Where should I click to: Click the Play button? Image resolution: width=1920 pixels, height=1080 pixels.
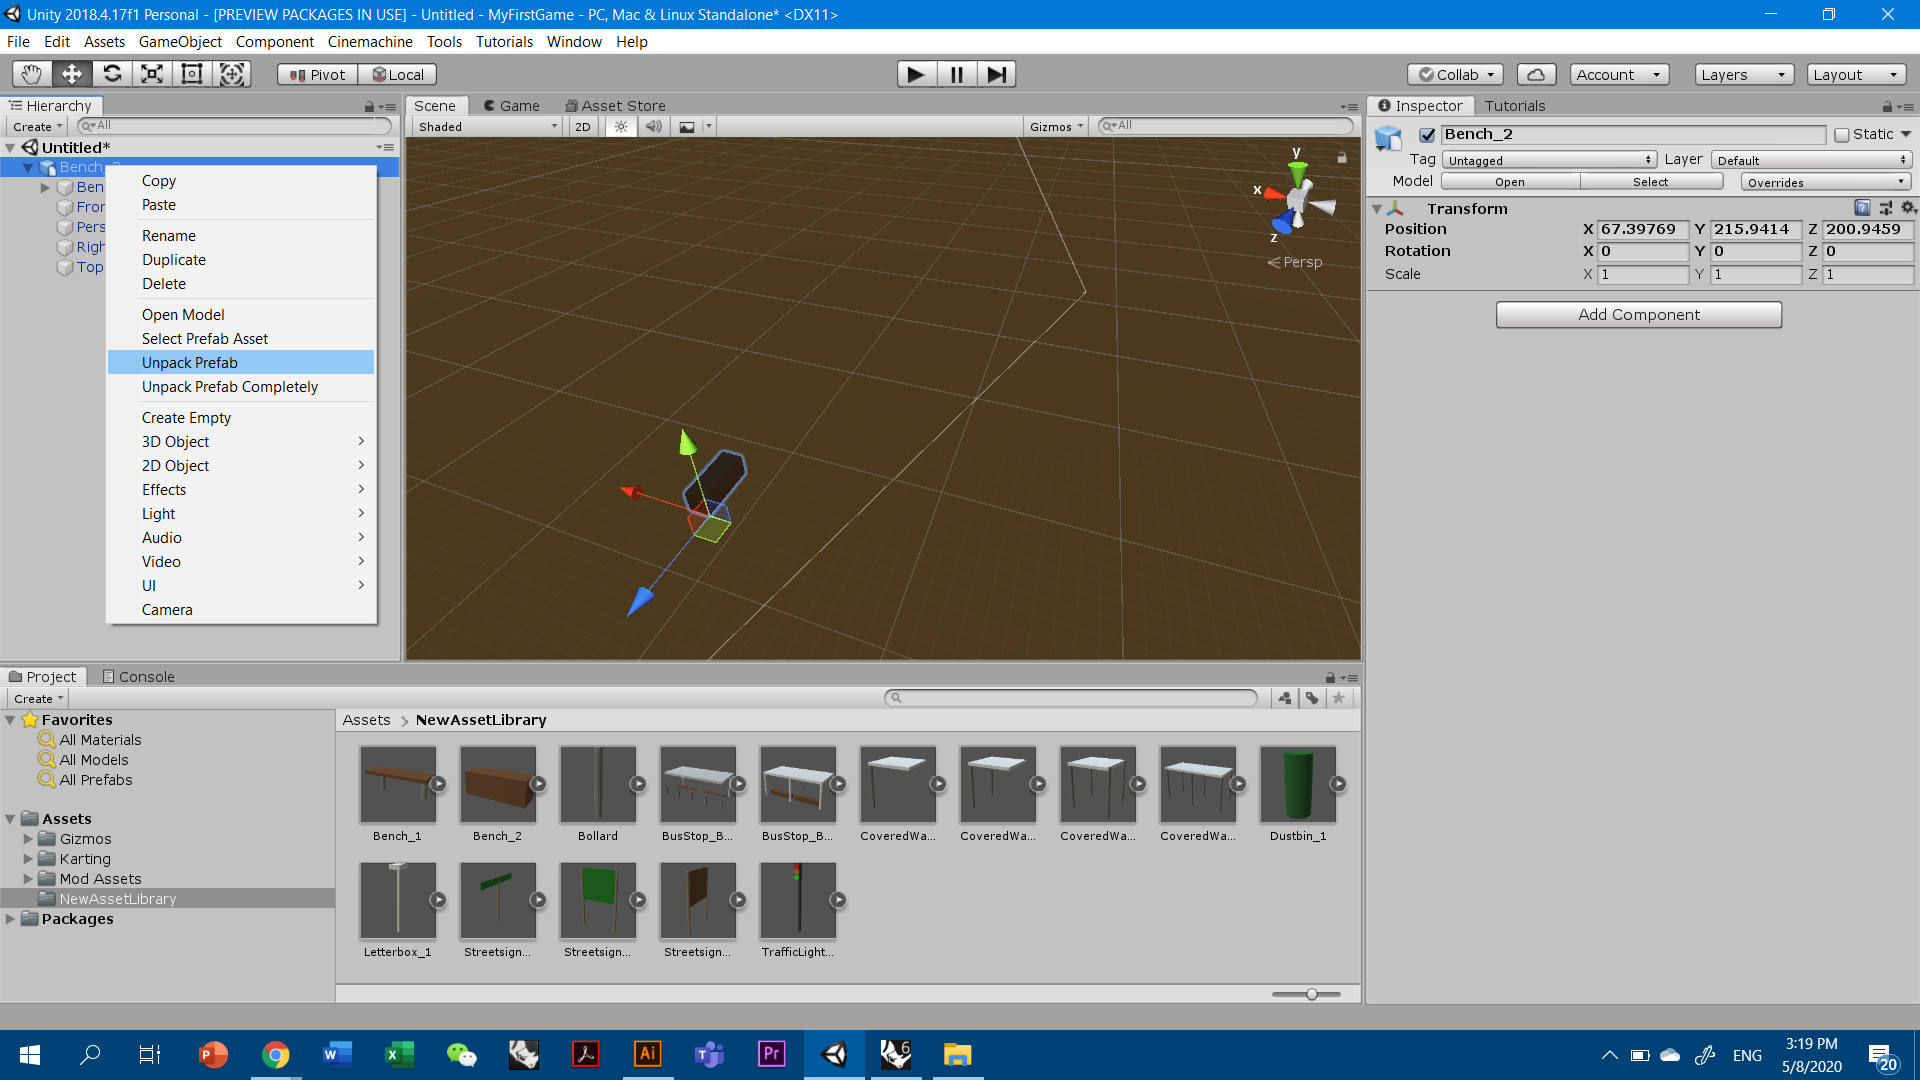pyautogui.click(x=916, y=74)
